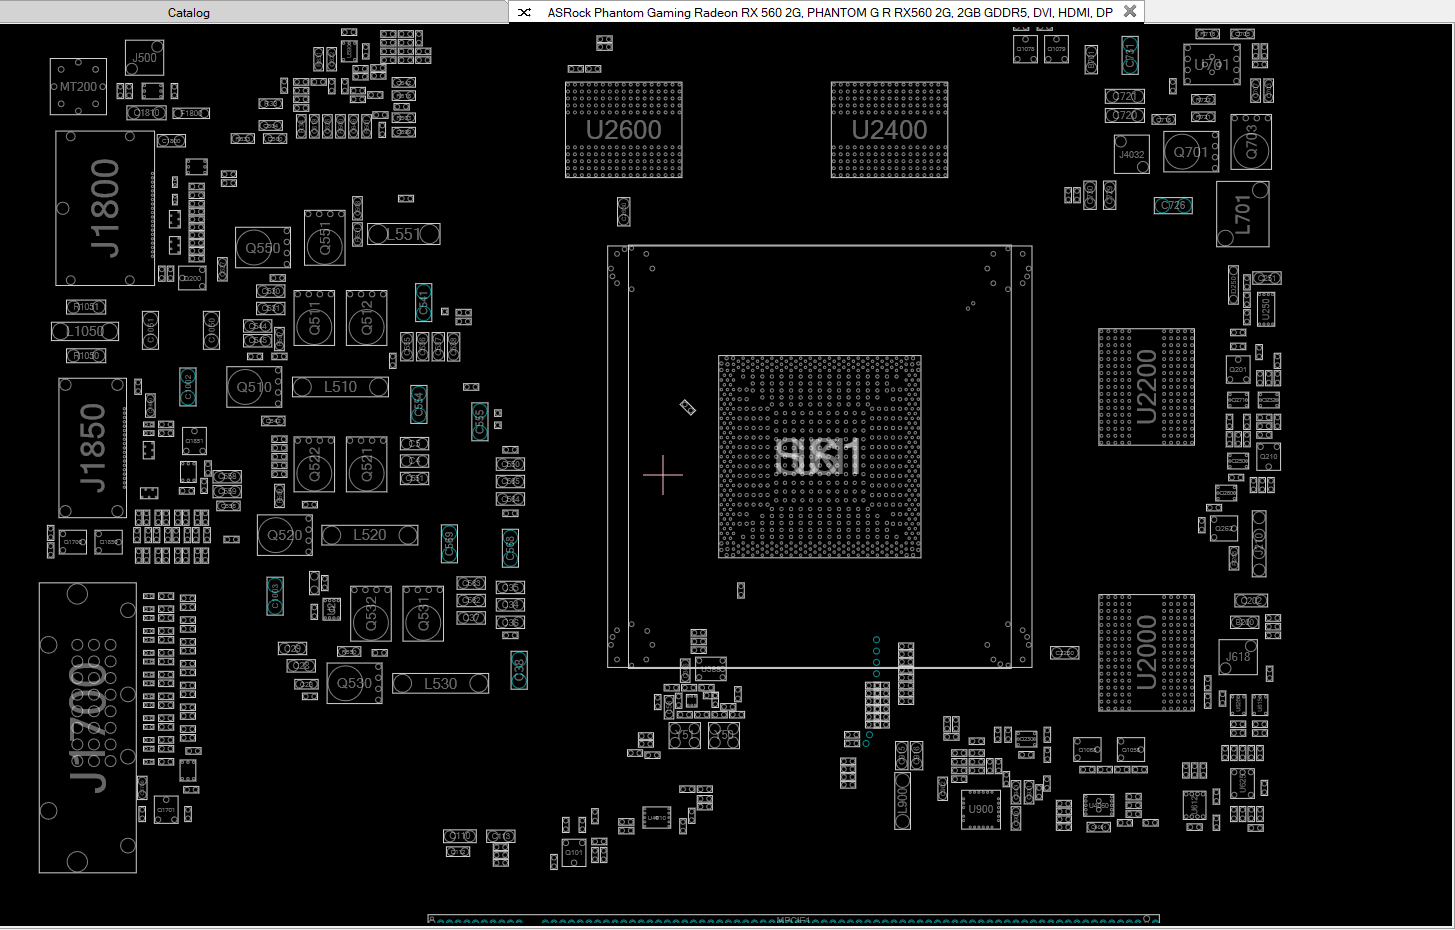
Task: Select inductor L551
Action: (403, 234)
